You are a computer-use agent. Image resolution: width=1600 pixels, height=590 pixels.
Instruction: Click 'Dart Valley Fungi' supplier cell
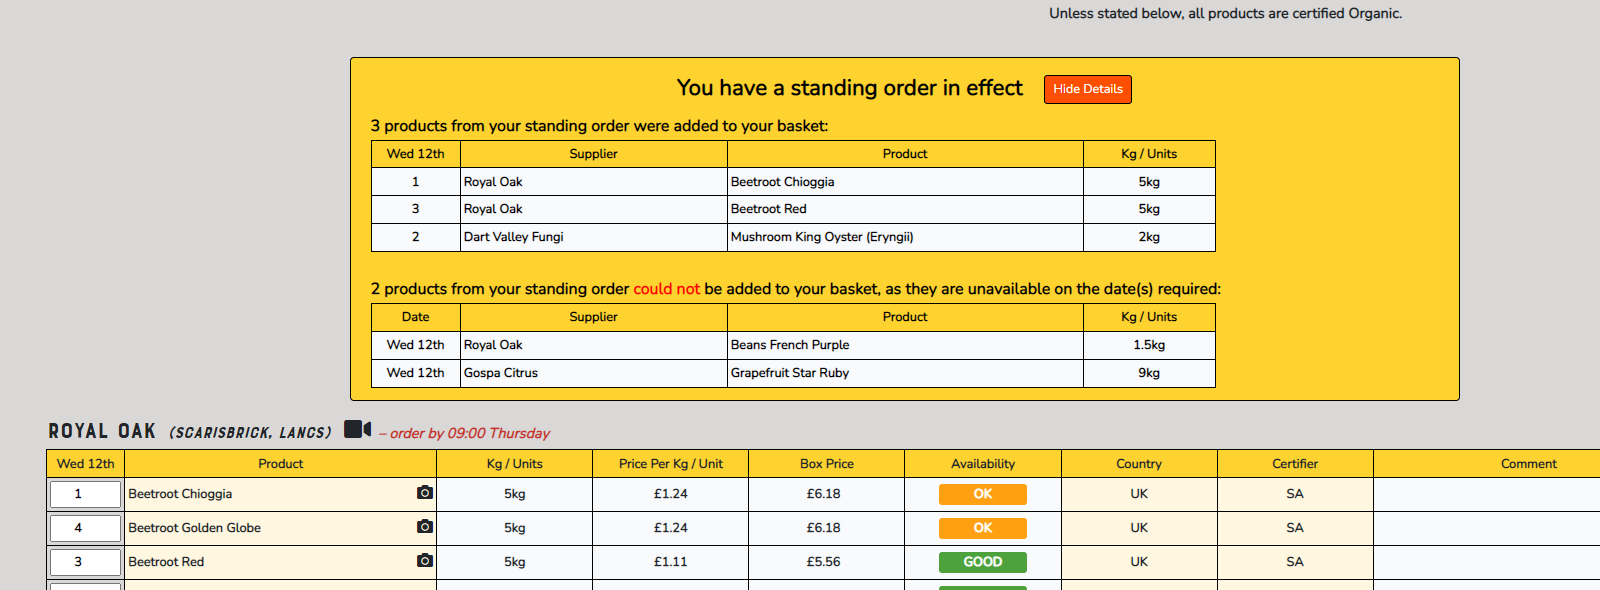pos(594,237)
